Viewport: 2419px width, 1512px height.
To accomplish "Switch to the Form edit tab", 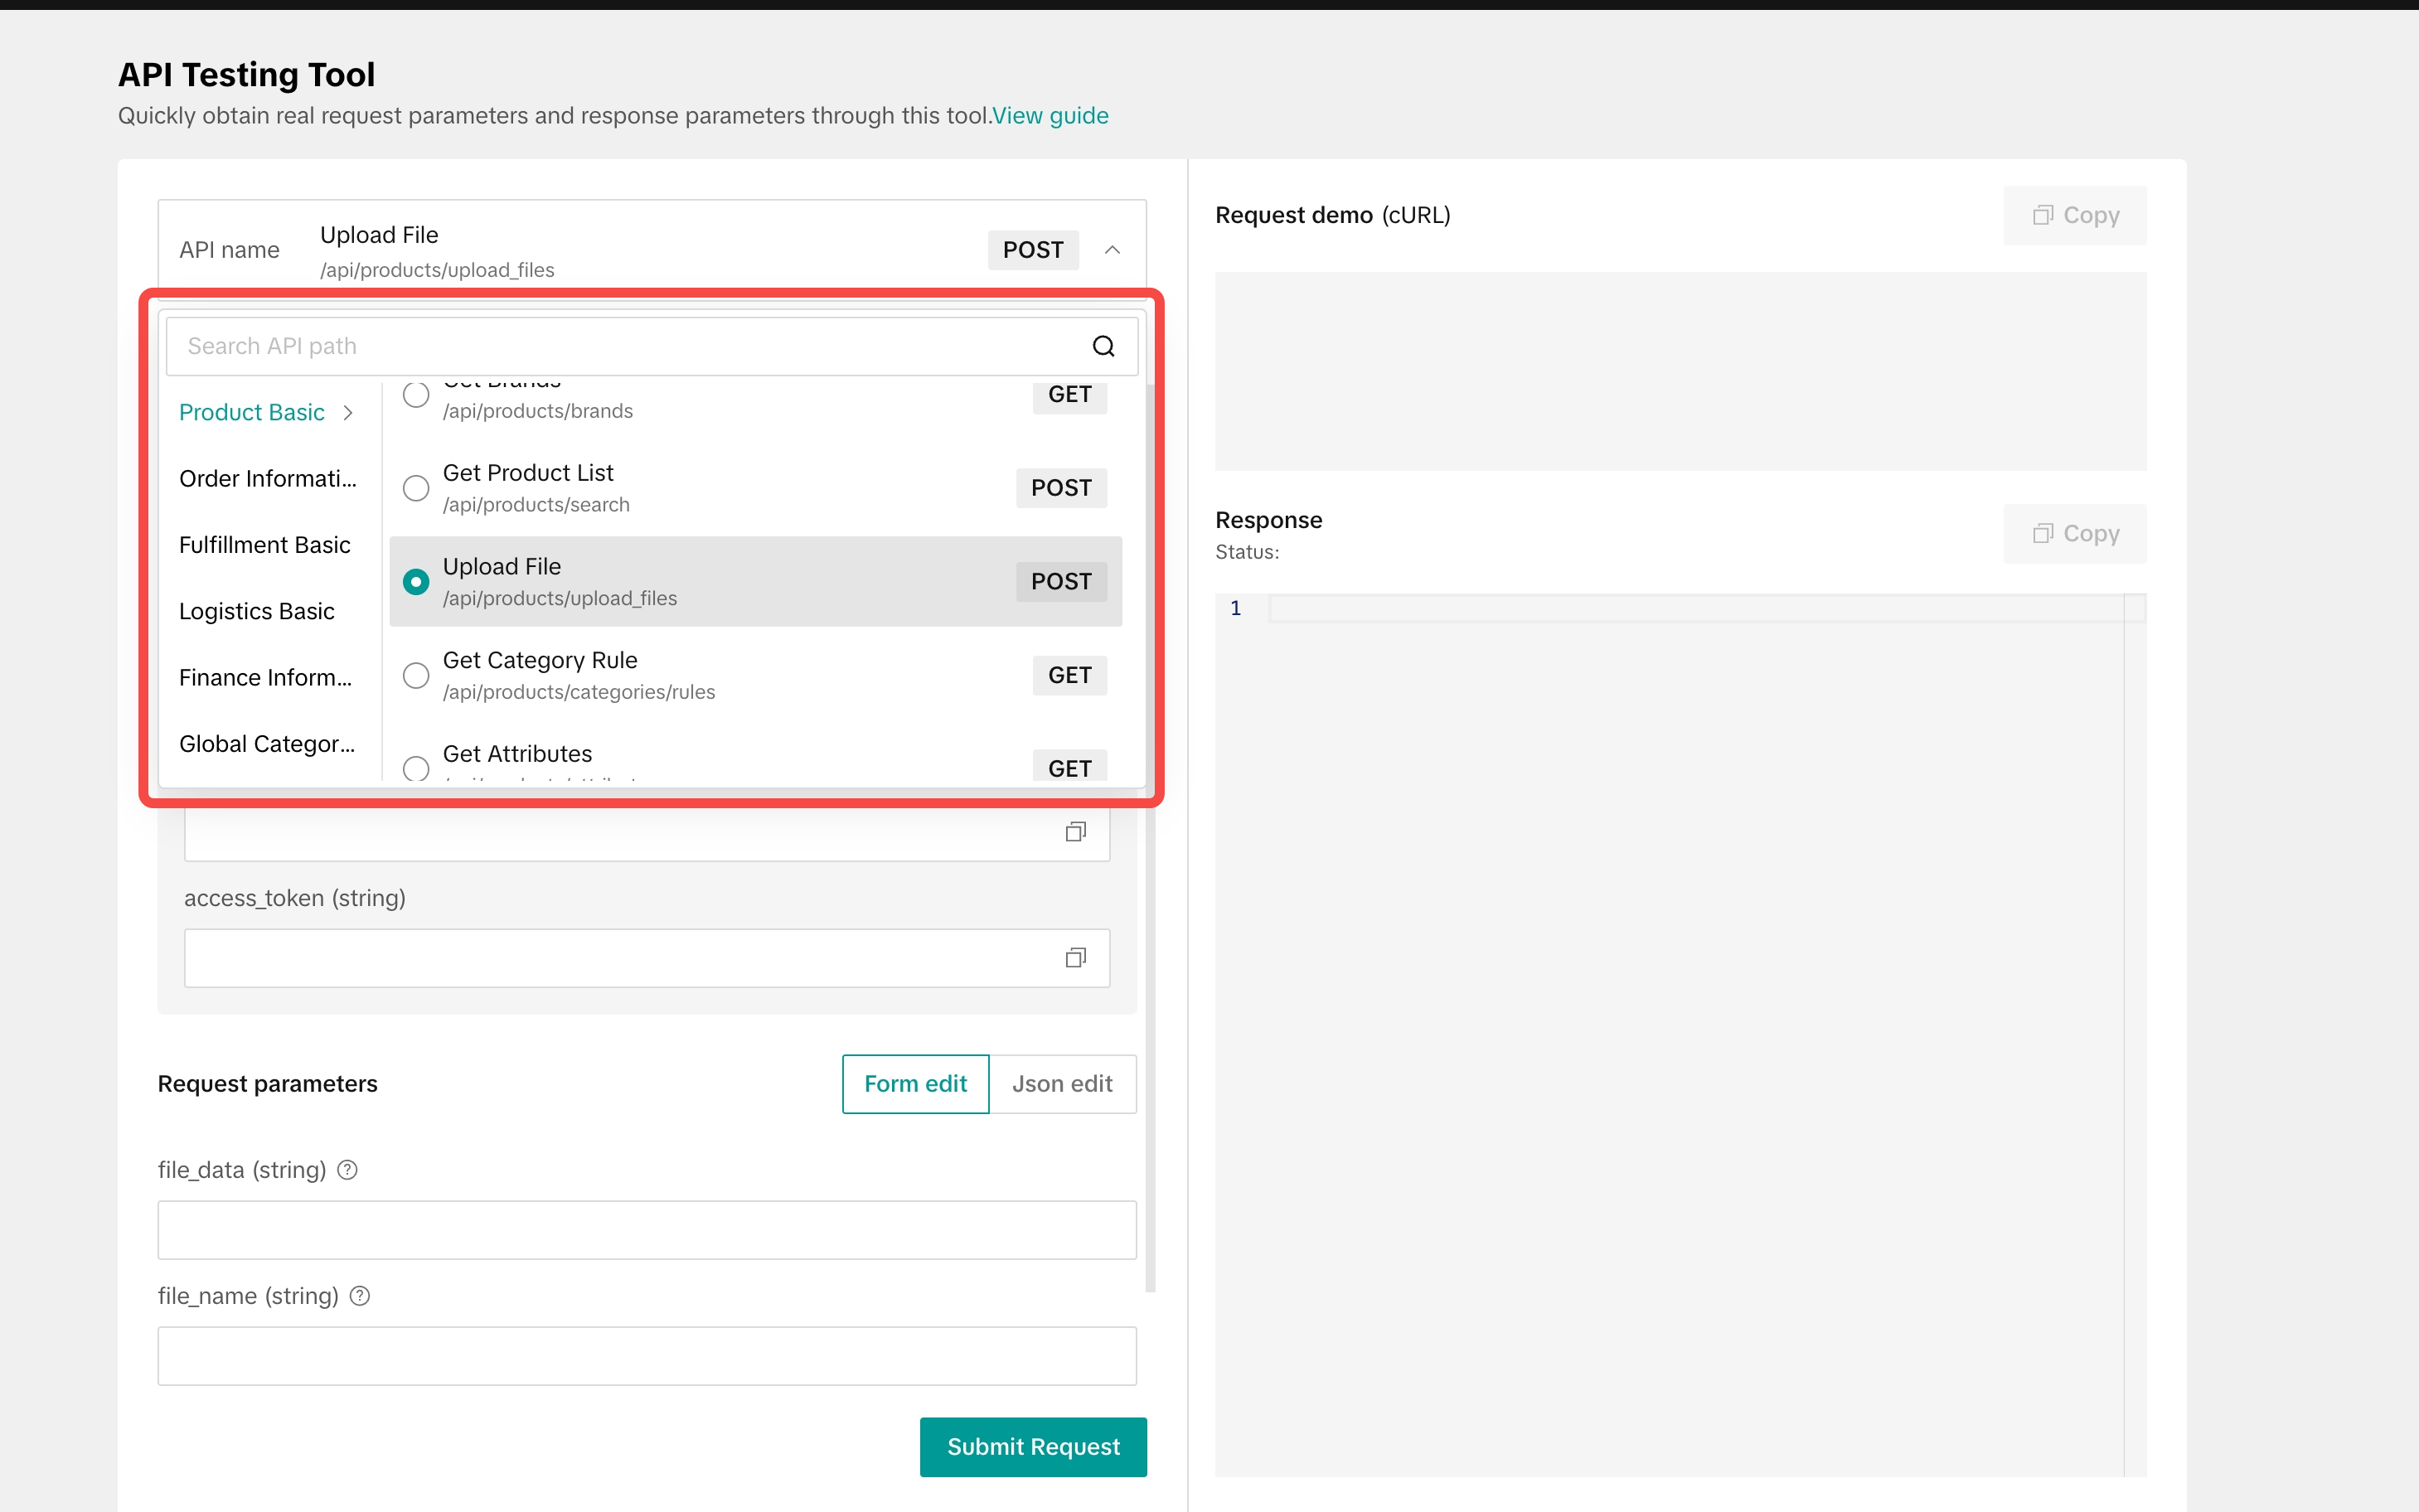I will (x=915, y=1084).
